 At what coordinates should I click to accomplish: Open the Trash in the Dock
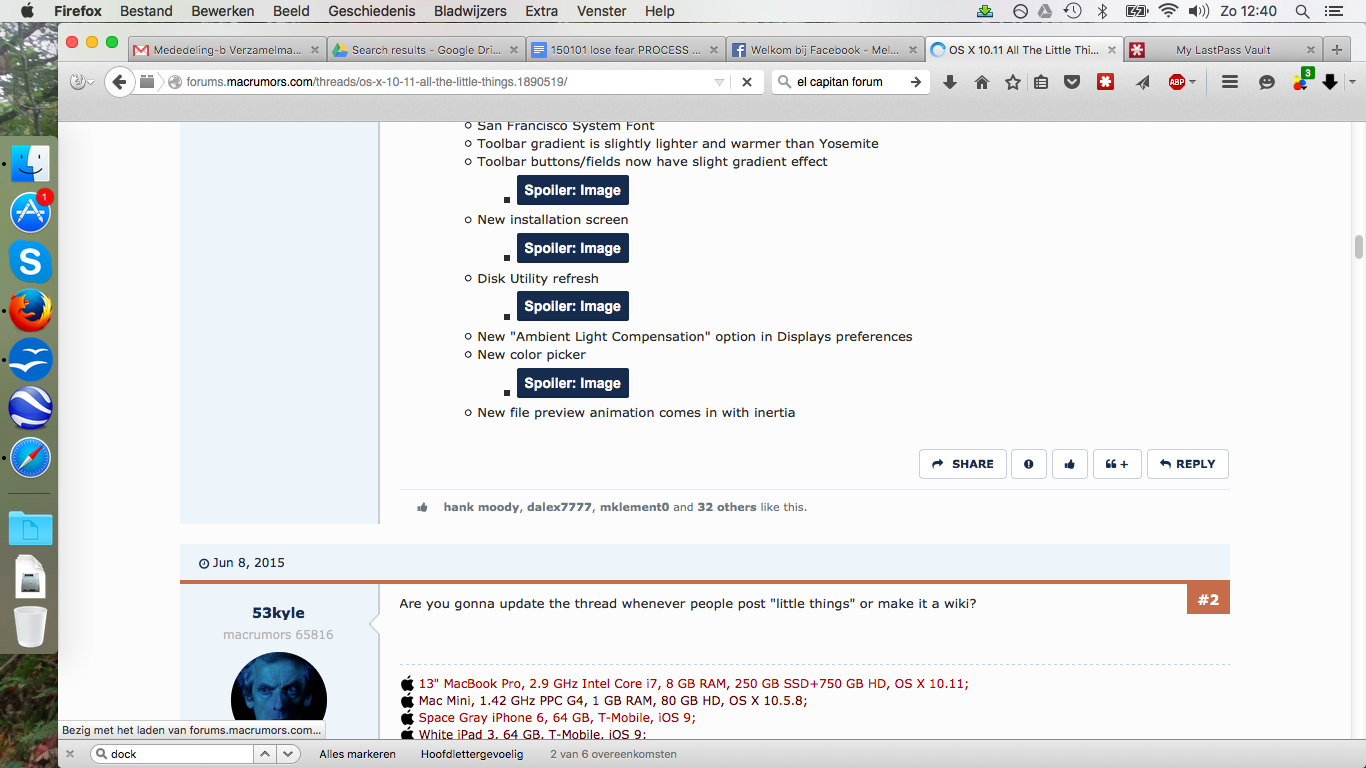(x=31, y=627)
